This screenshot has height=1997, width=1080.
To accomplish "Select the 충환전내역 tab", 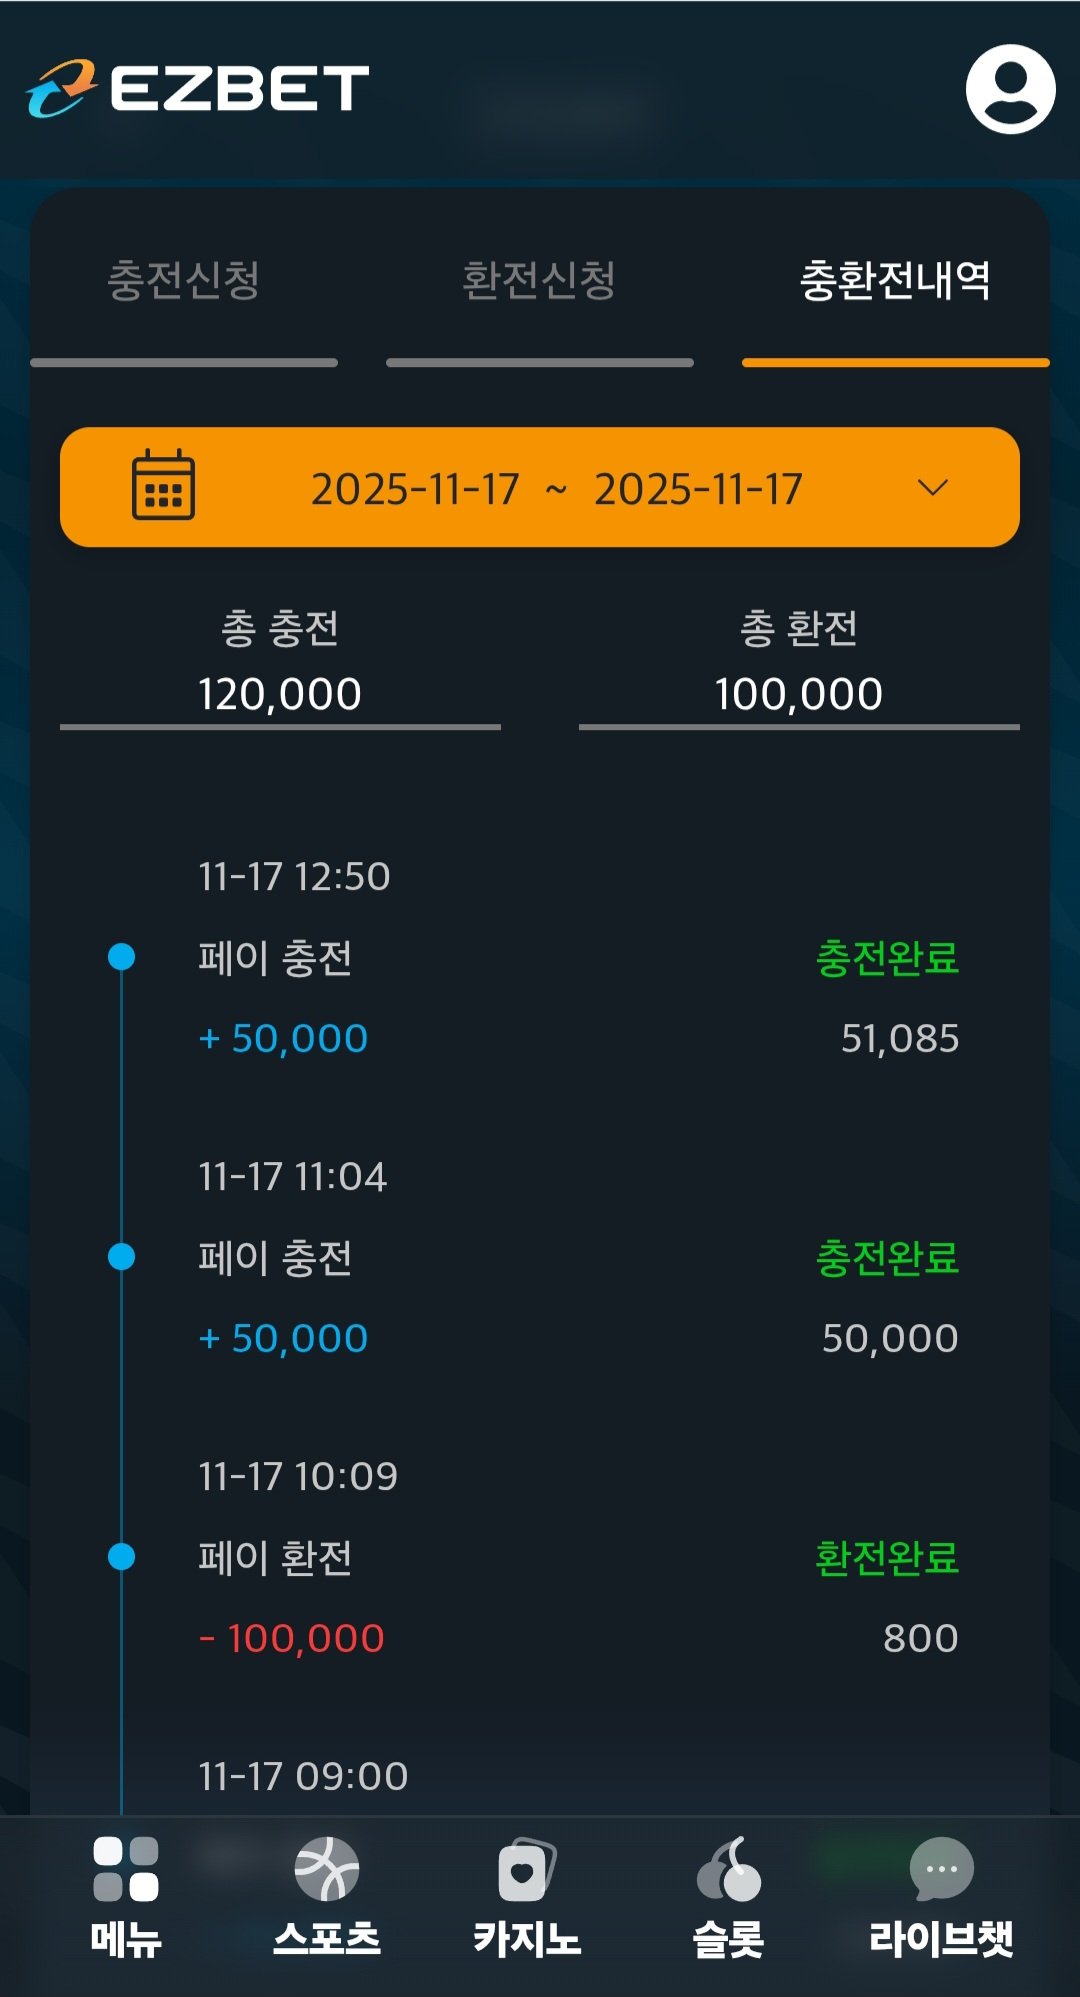I will (895, 280).
